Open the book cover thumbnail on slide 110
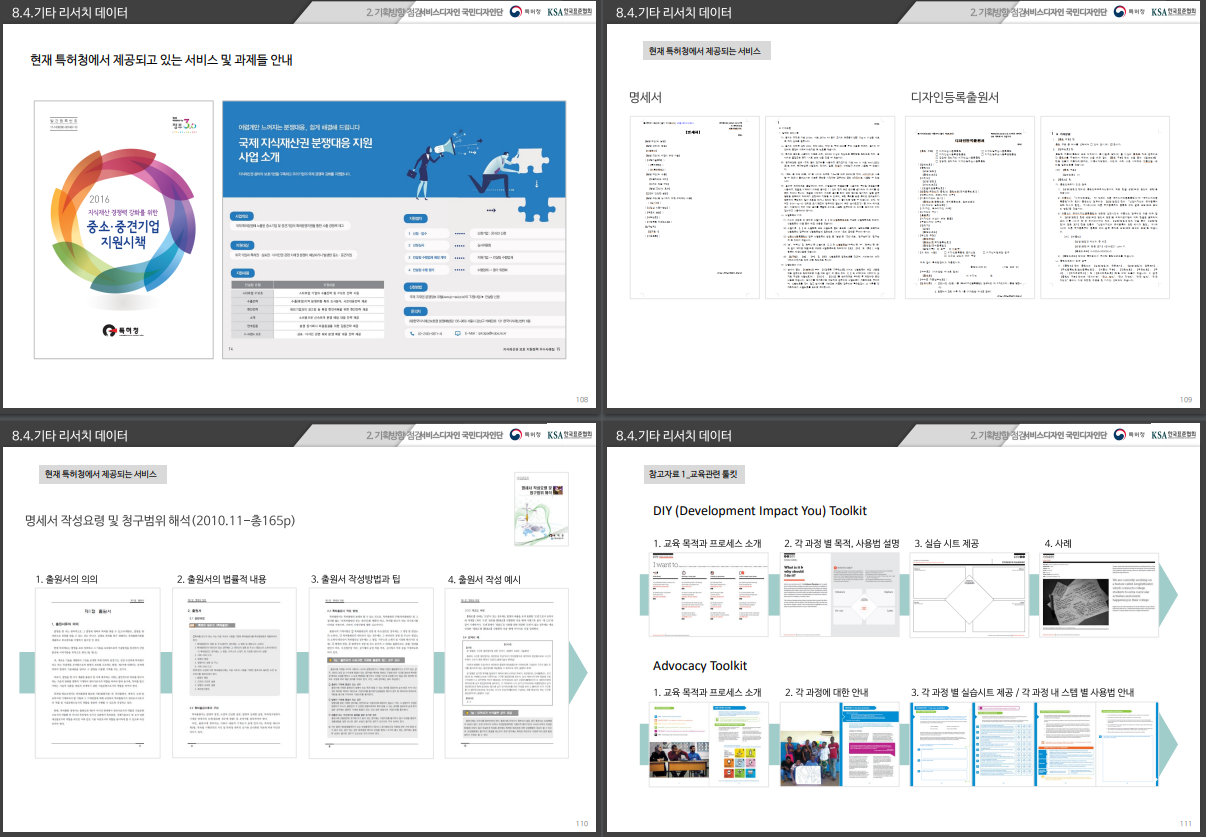 (540, 509)
